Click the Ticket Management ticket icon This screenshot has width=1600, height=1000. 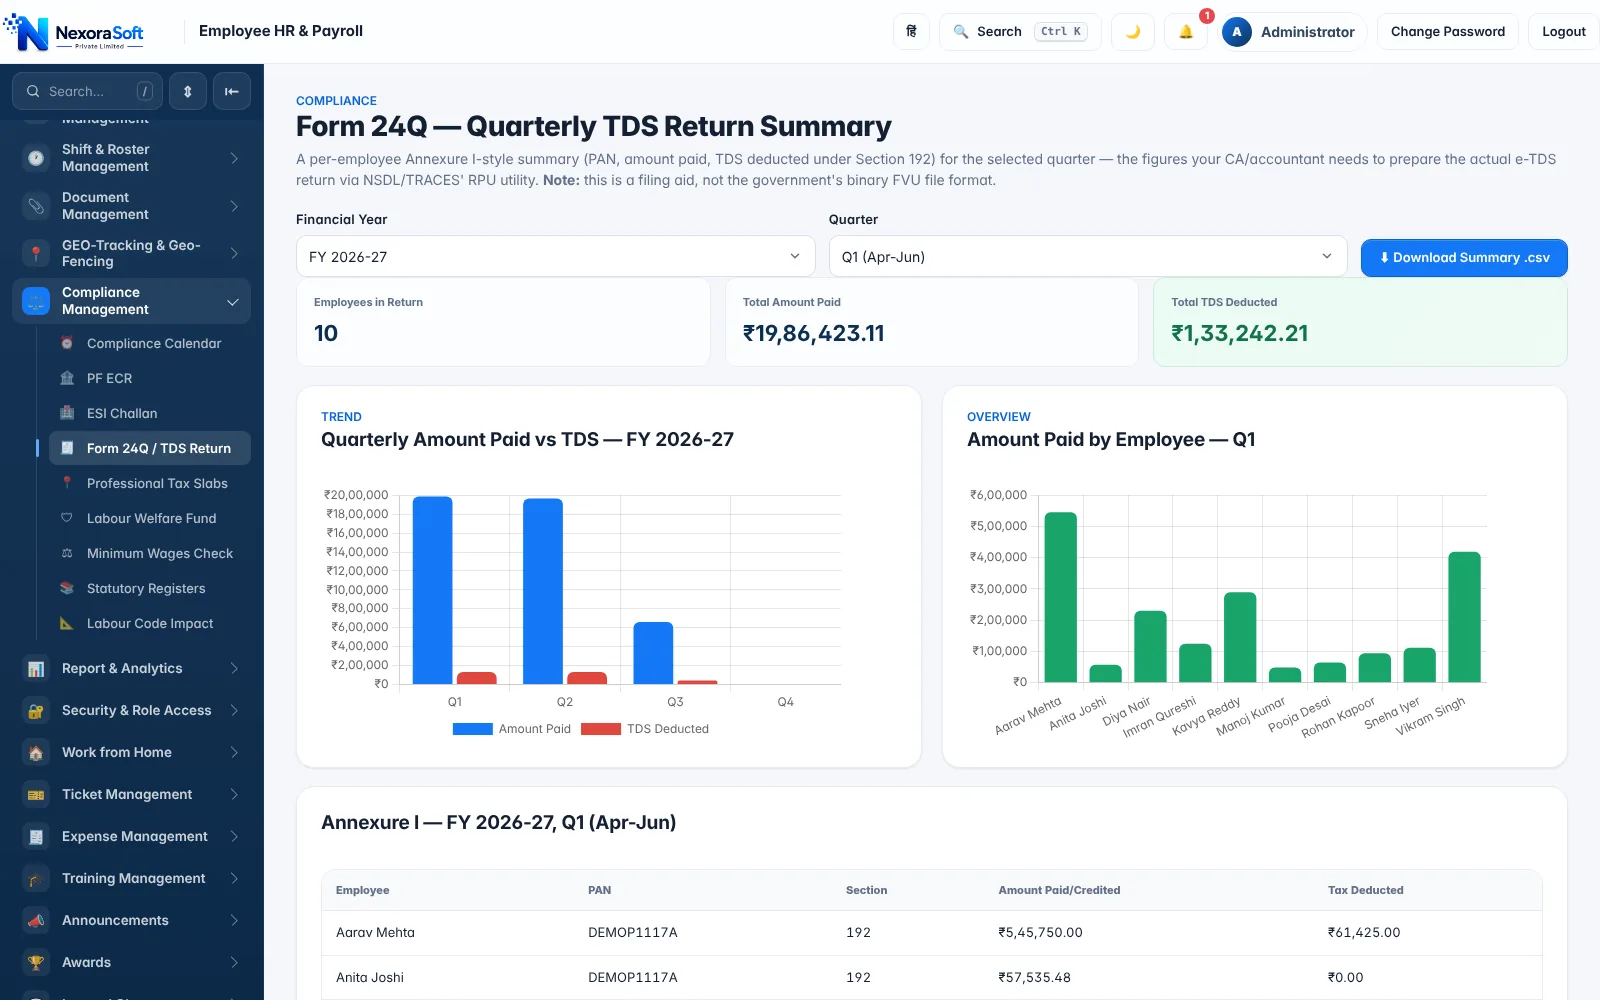pyautogui.click(x=36, y=795)
